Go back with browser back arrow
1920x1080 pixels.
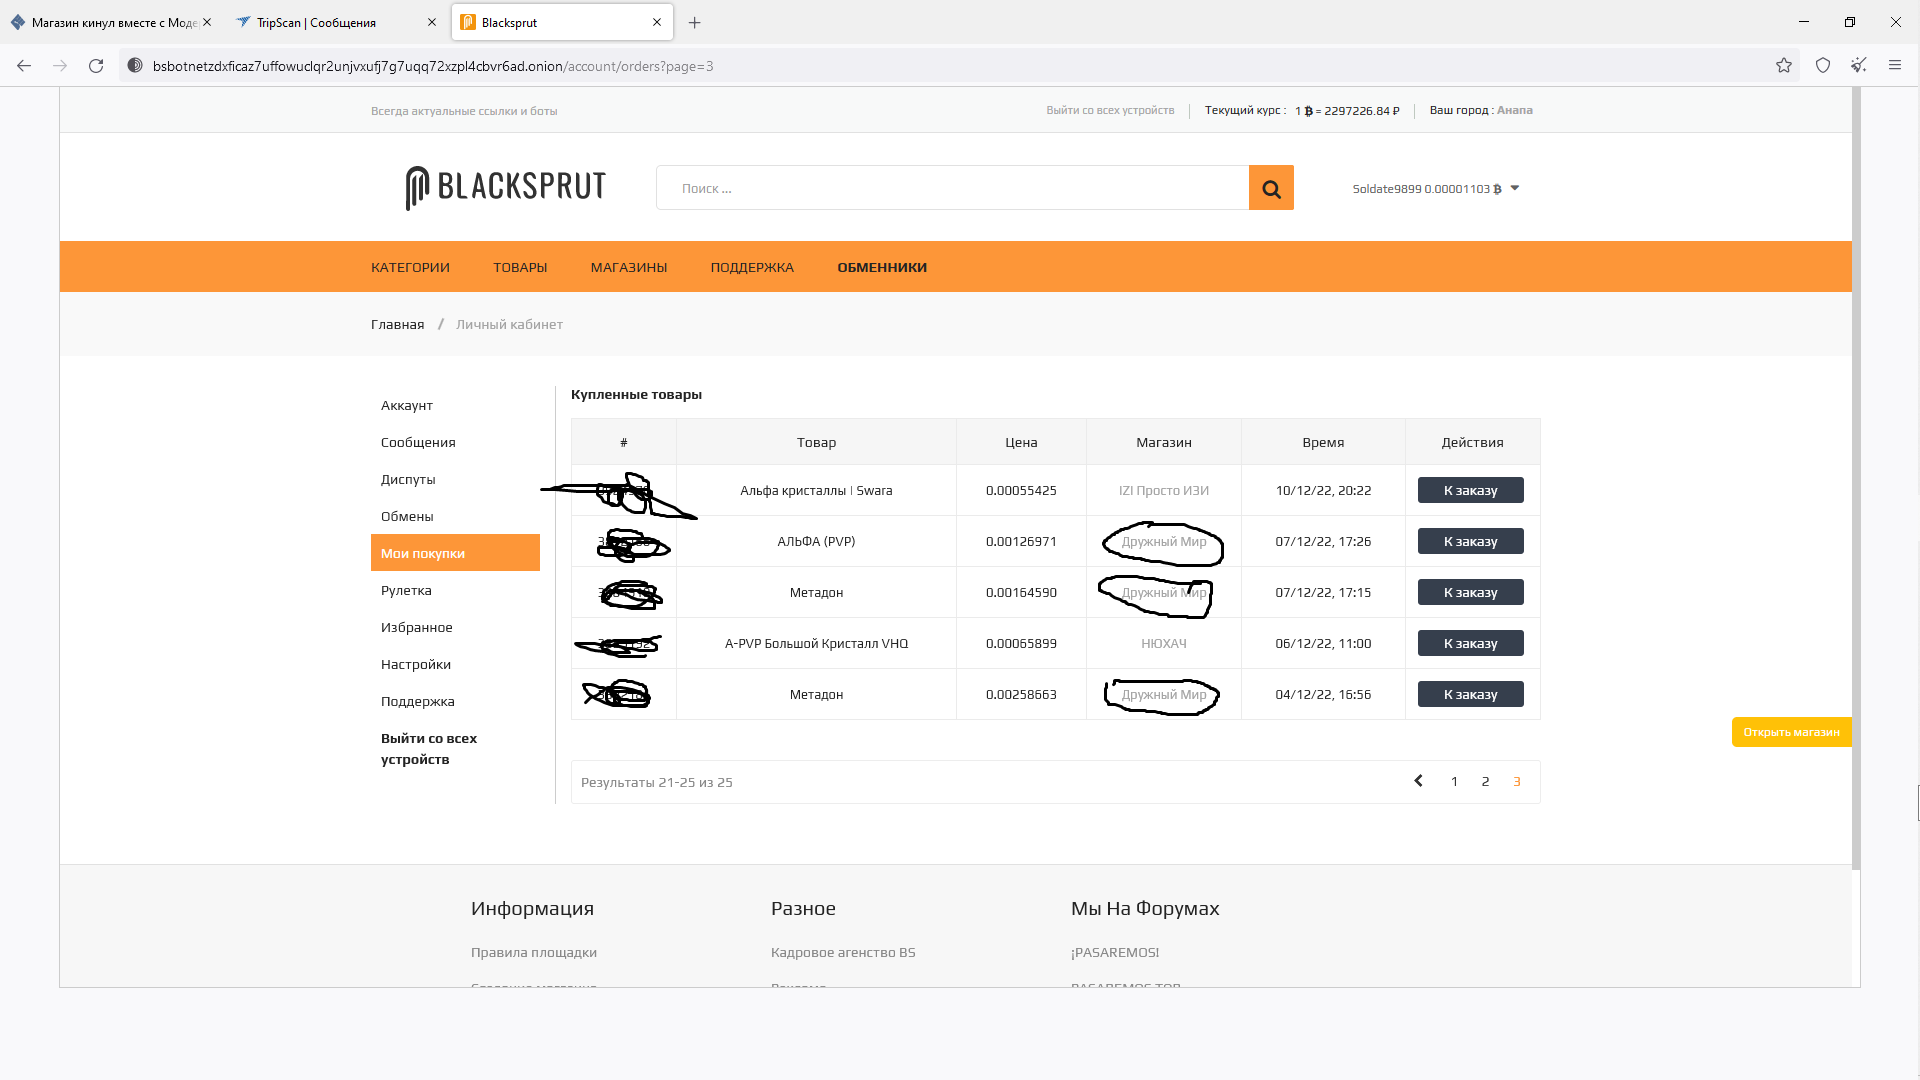point(24,66)
